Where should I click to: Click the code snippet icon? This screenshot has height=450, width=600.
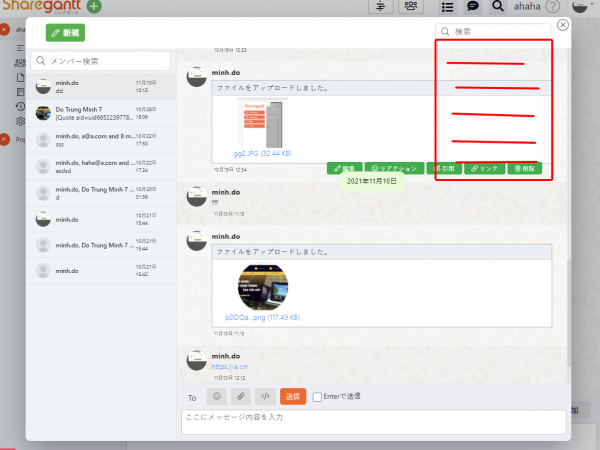coord(265,395)
